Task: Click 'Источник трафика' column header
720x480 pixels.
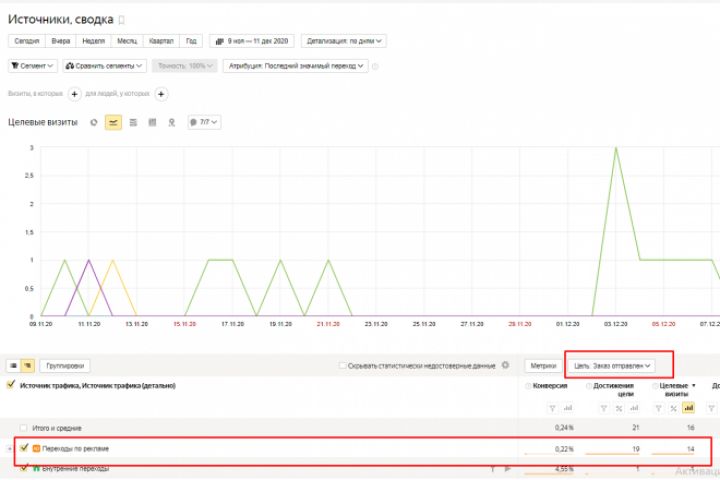Action: click(97, 386)
